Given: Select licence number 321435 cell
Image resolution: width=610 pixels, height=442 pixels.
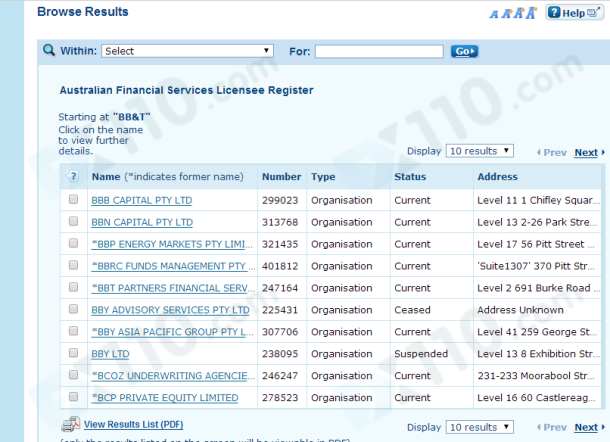Looking at the screenshot, I should 280,244.
